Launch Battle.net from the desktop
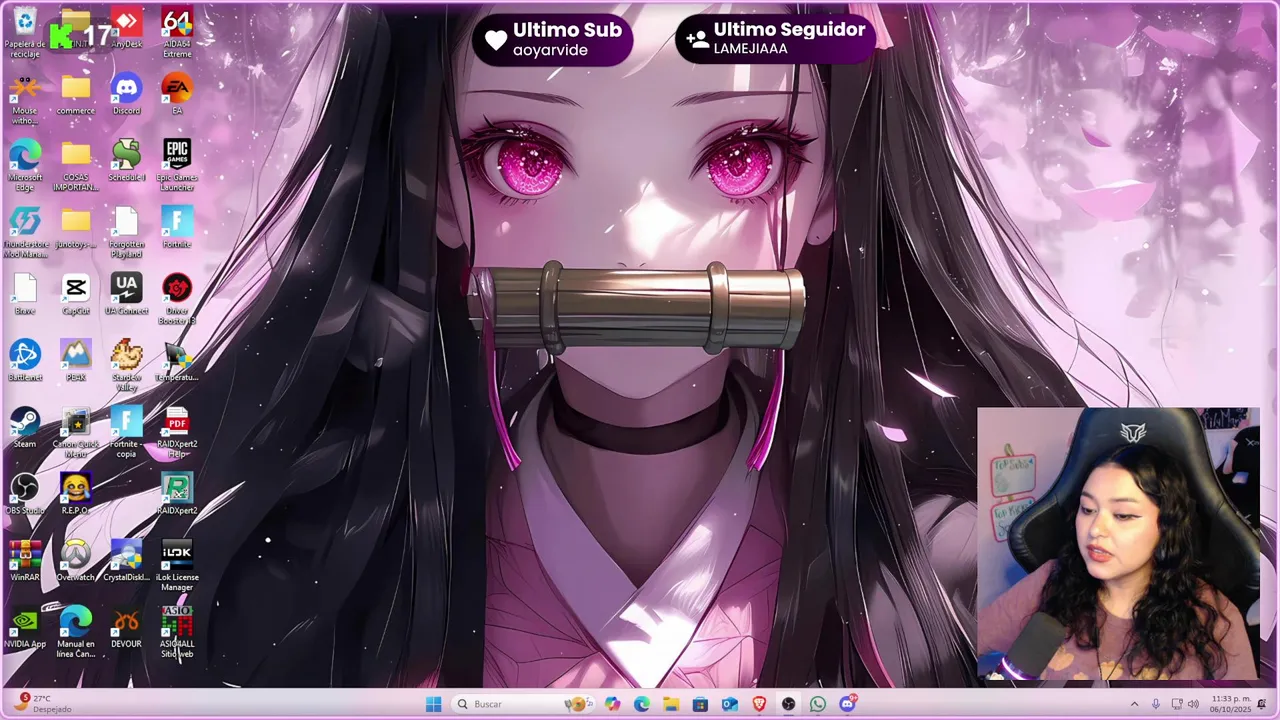The width and height of the screenshot is (1280, 720). [x=25, y=361]
